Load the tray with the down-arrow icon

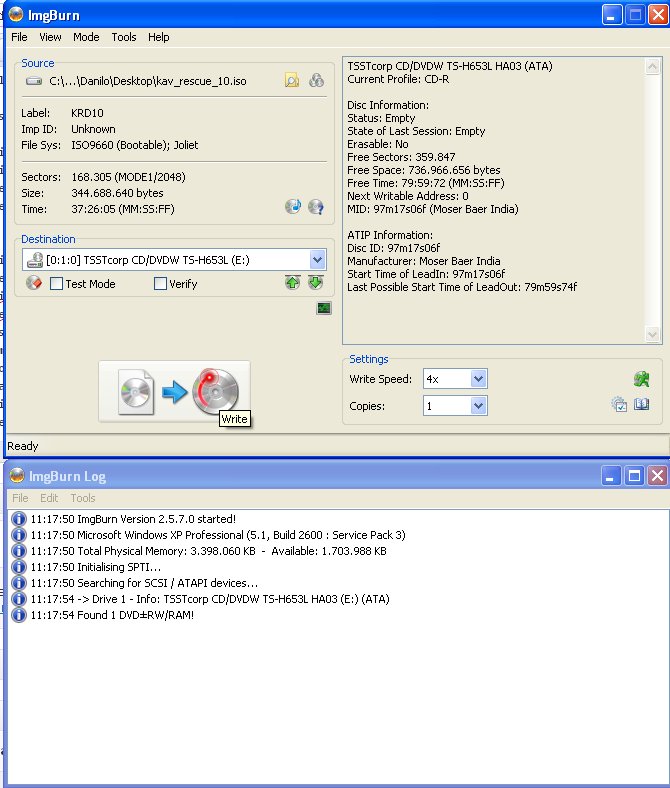(316, 282)
